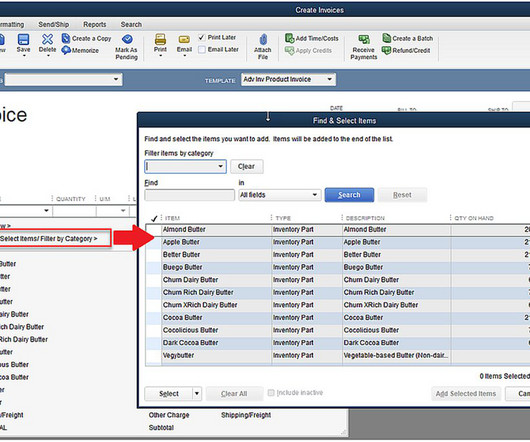Open the Search tab
This screenshot has width=530, height=442.
(x=131, y=24)
